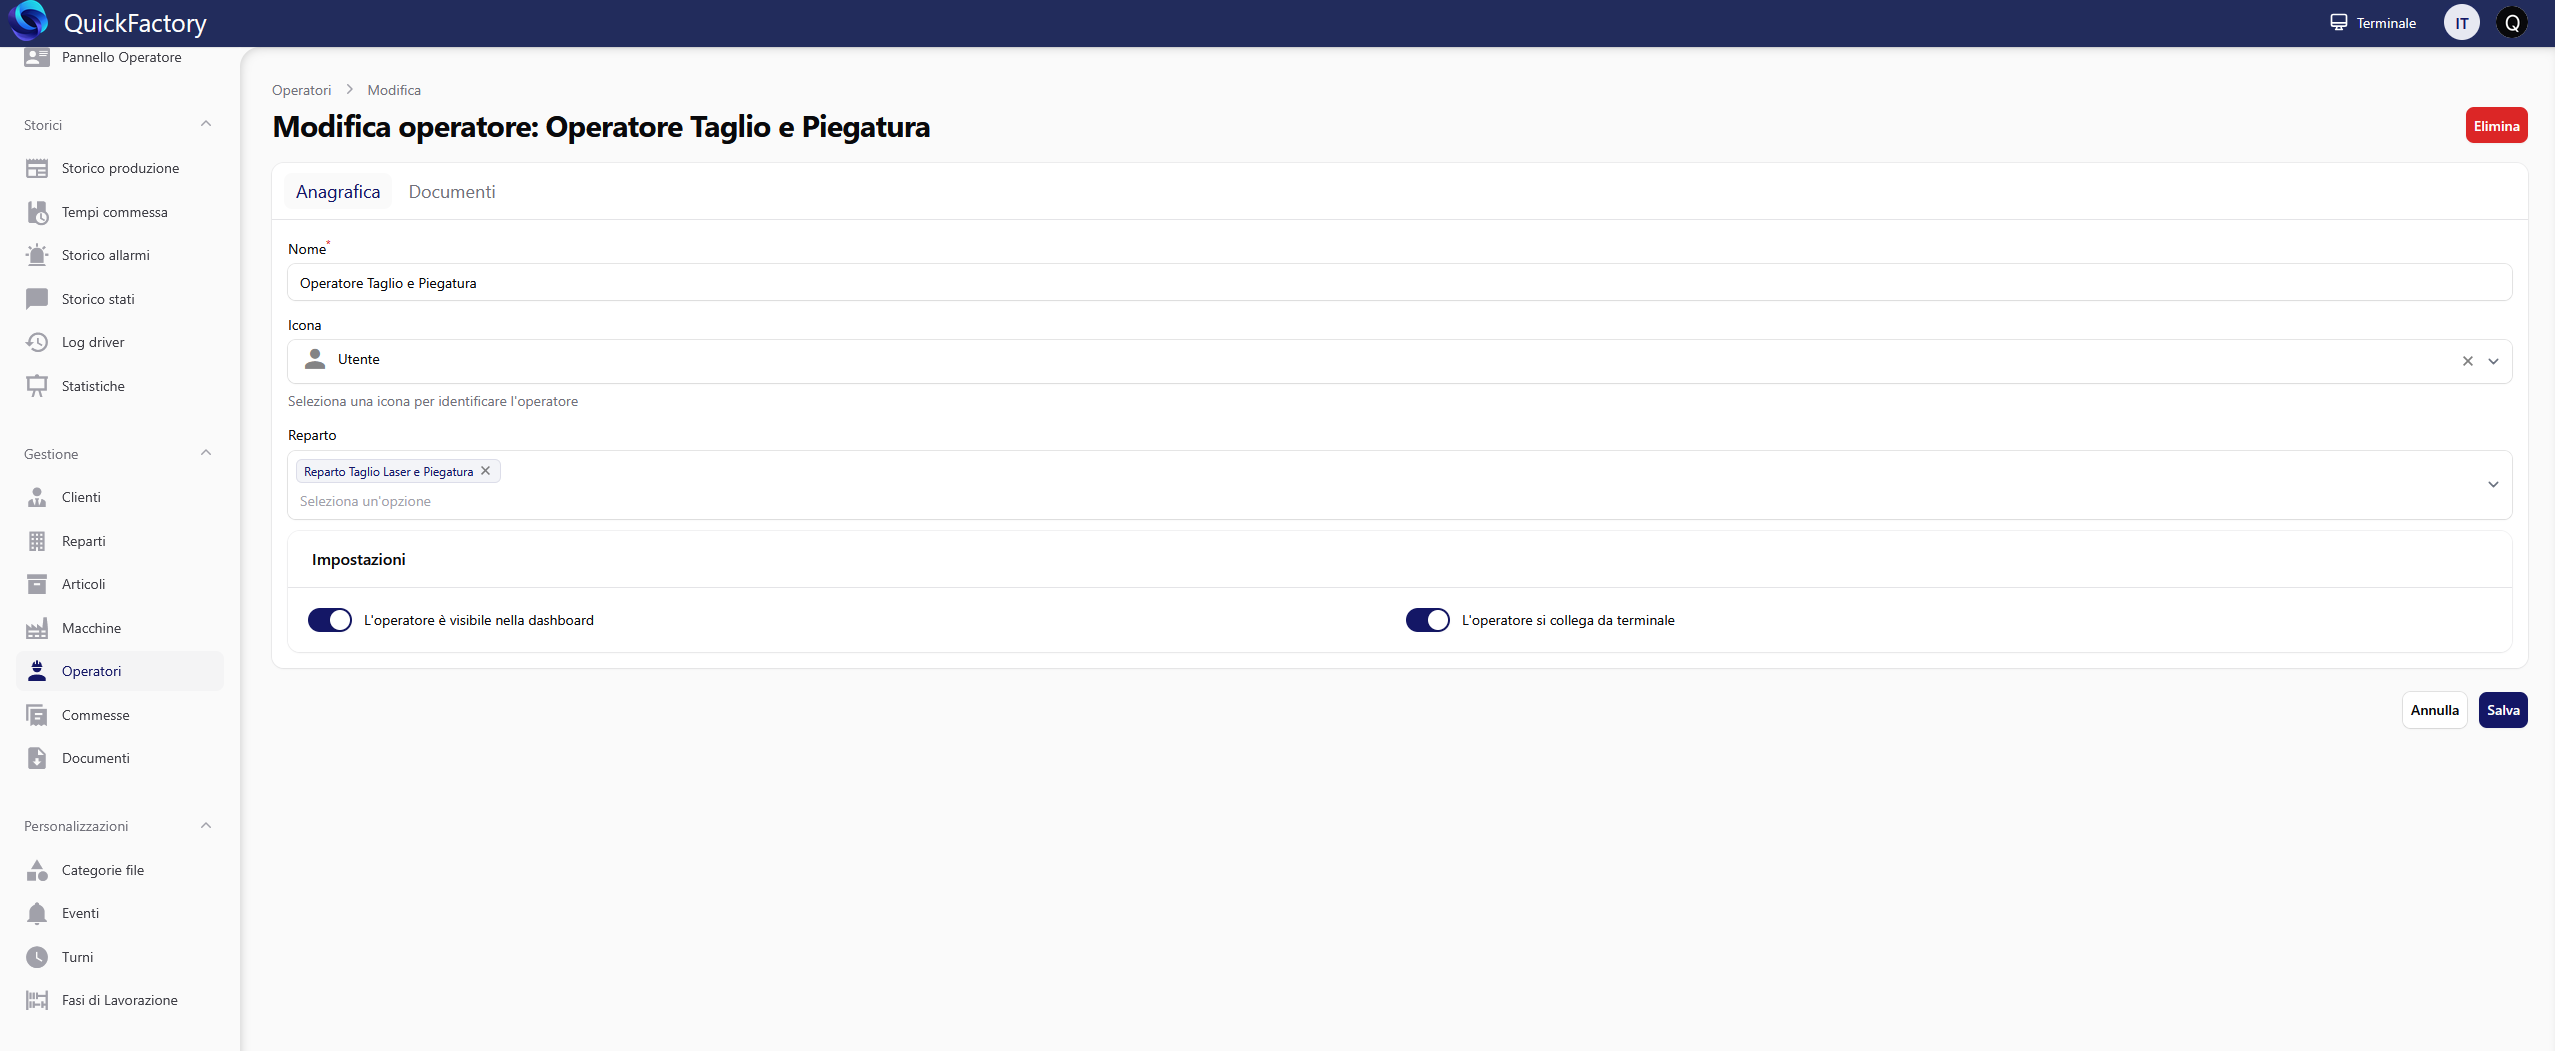Click the Tempi commessa clock icon

click(x=37, y=212)
